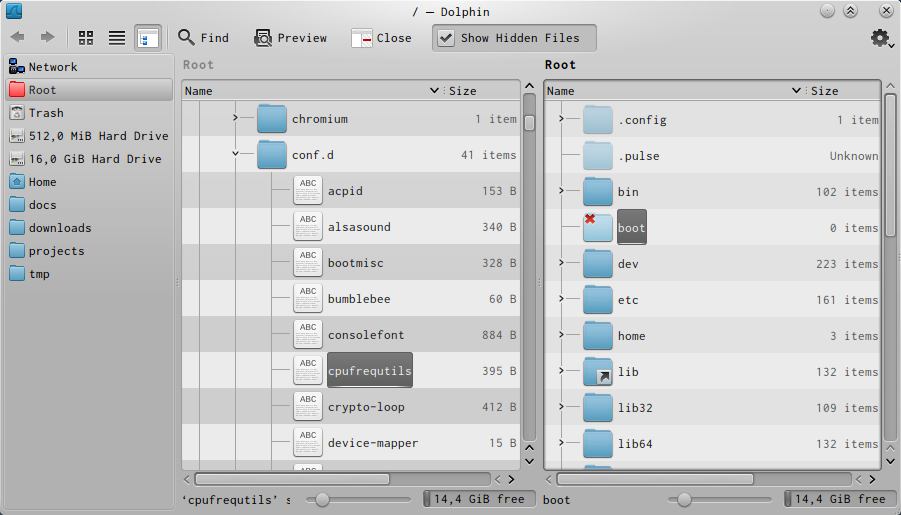
Task: Expand the lib64 folder
Action: 561,443
